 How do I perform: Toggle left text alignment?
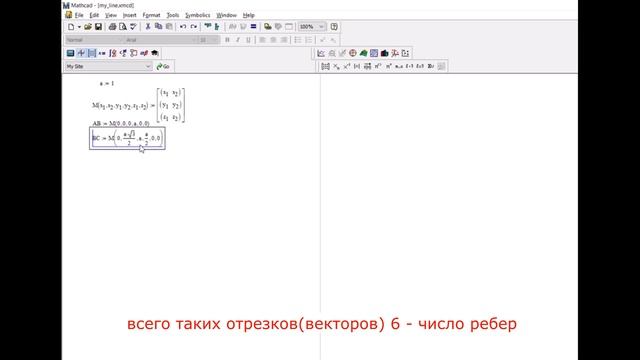[262, 40]
